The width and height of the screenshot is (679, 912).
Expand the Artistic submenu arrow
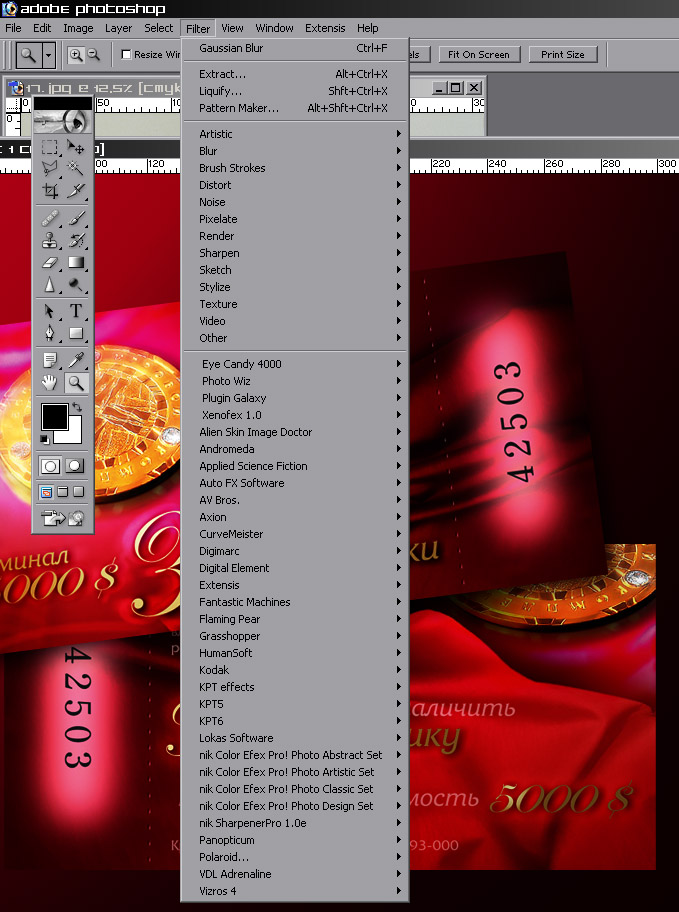399,134
